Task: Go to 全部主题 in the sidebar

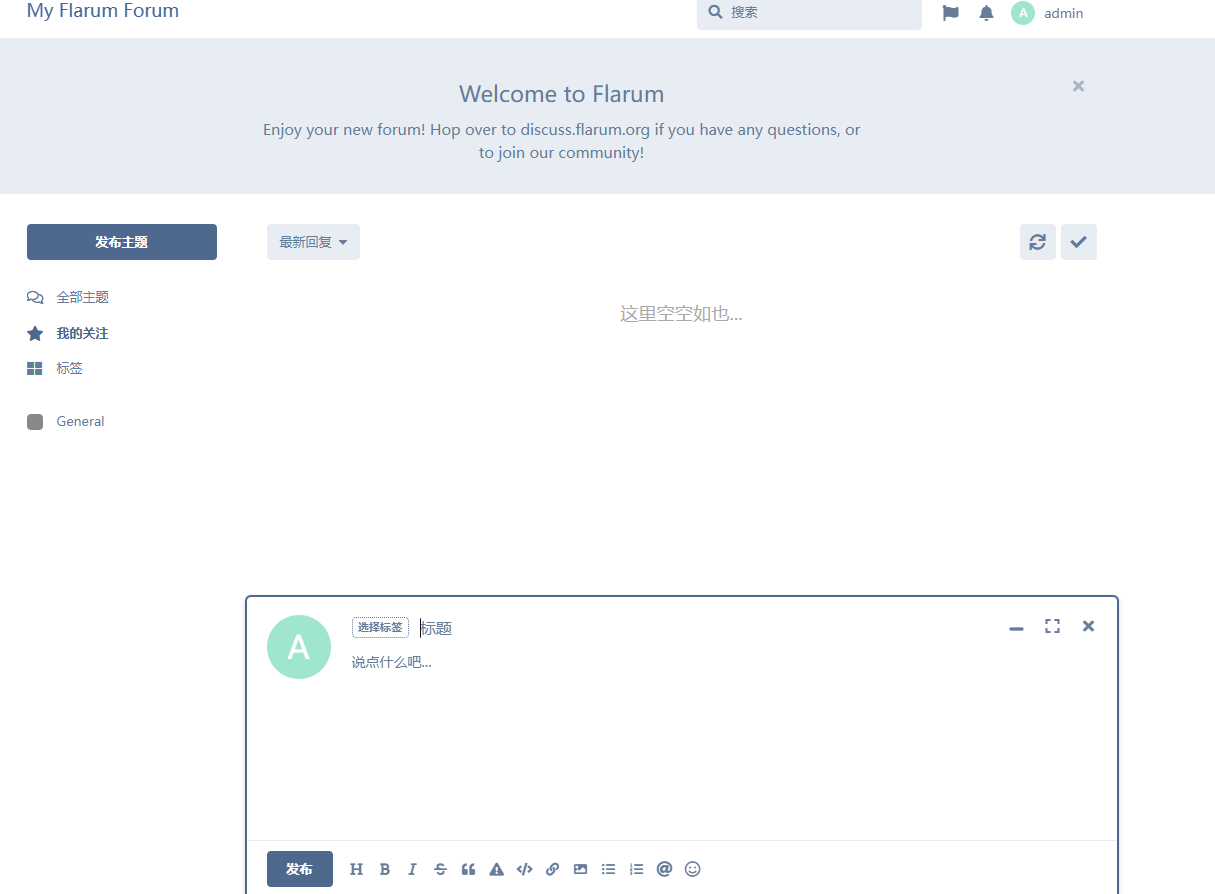Action: click(x=82, y=297)
